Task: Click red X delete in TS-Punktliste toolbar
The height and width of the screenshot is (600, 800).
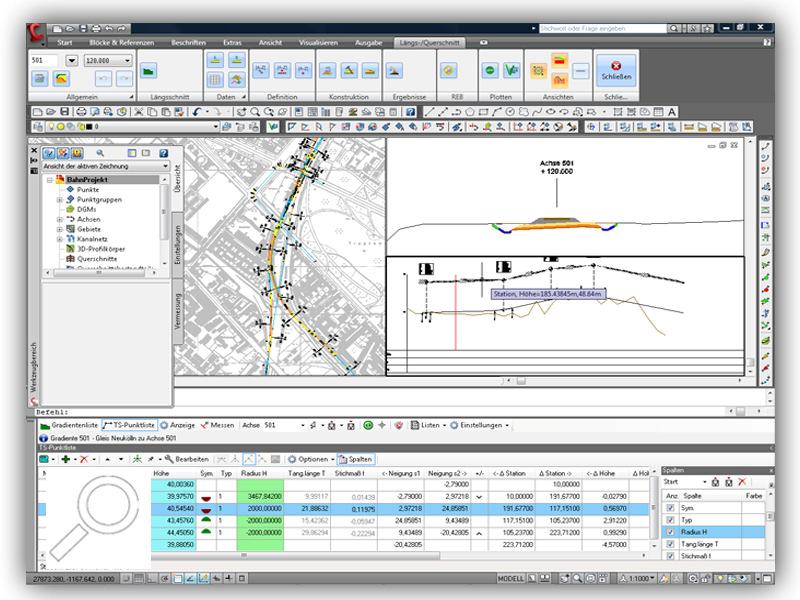Action: coord(84,459)
